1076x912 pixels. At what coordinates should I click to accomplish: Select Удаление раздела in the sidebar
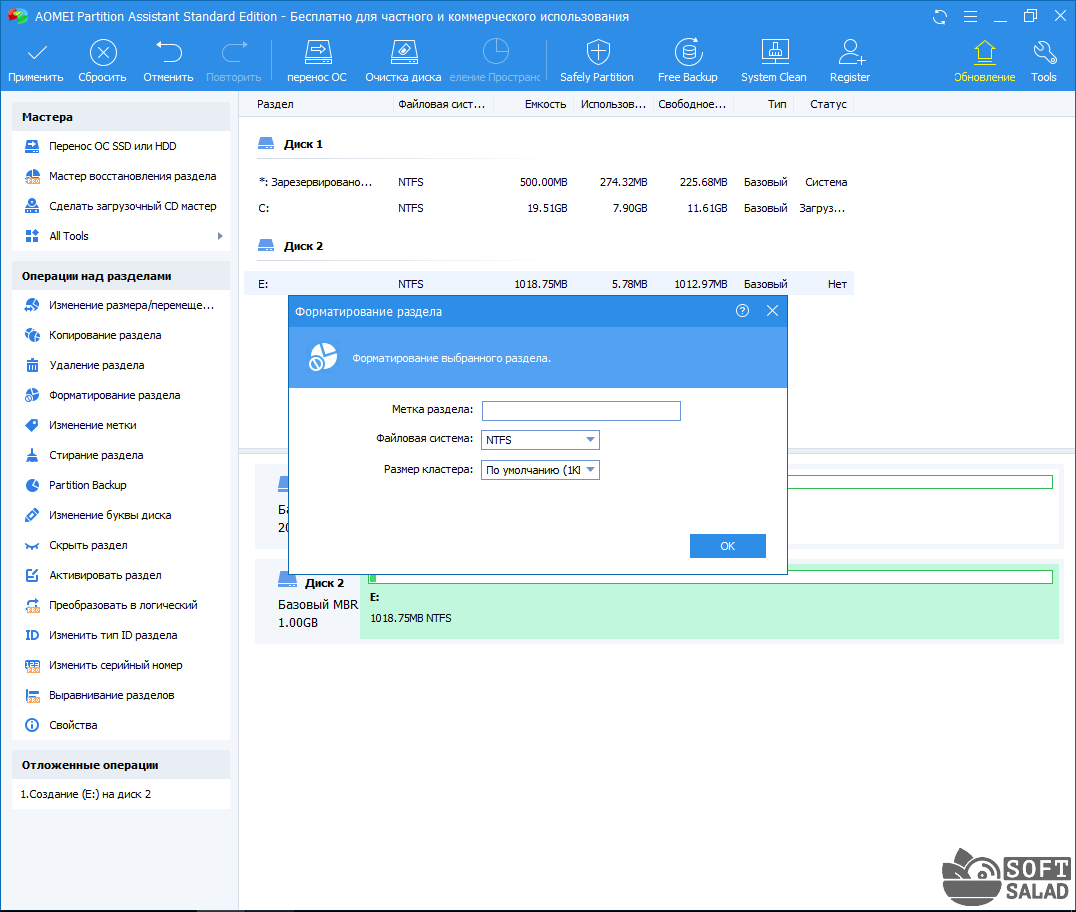[x=96, y=365]
